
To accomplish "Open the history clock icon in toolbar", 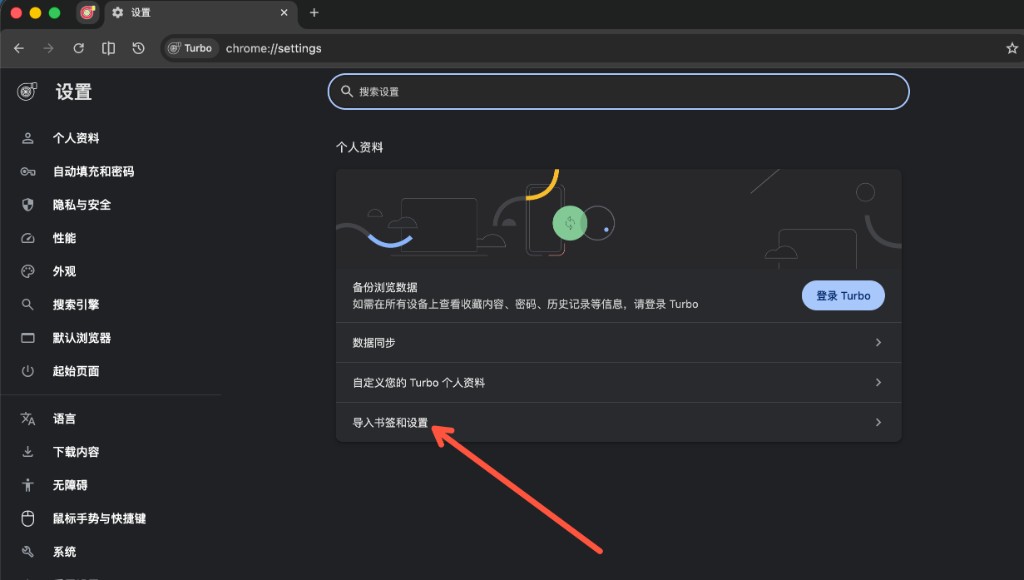I will pyautogui.click(x=138, y=48).
